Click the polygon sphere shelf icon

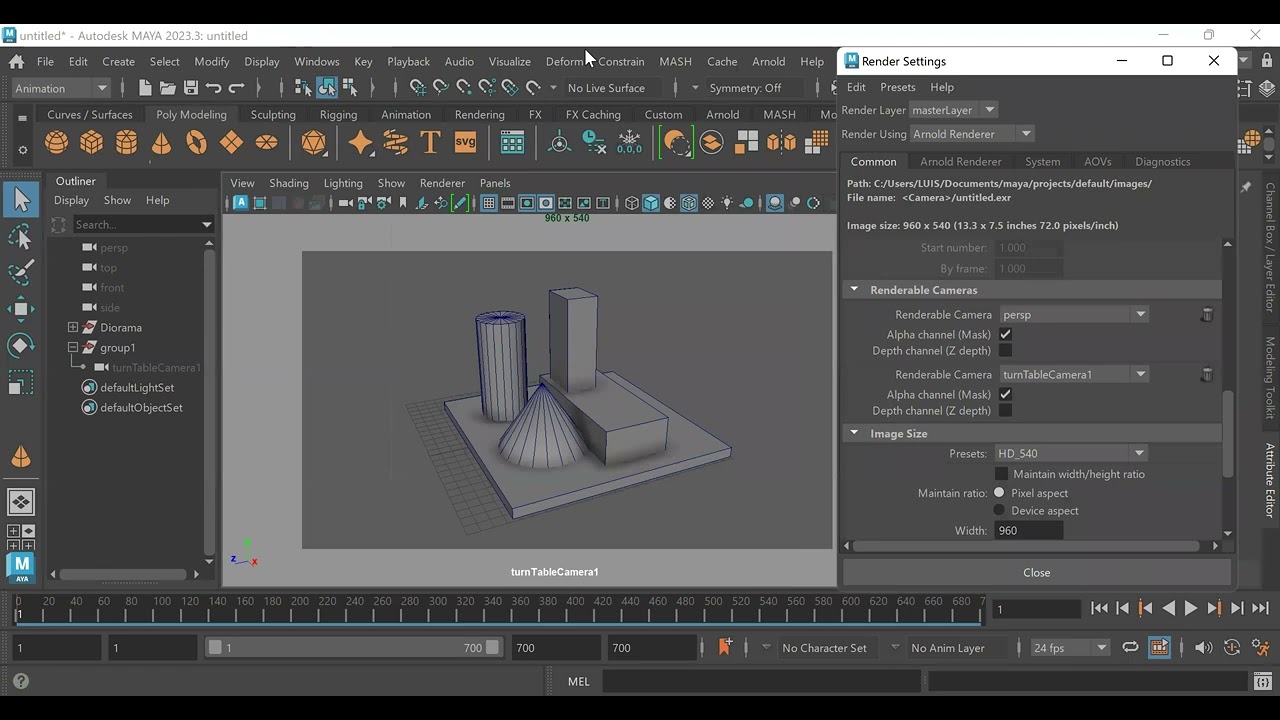pos(57,143)
